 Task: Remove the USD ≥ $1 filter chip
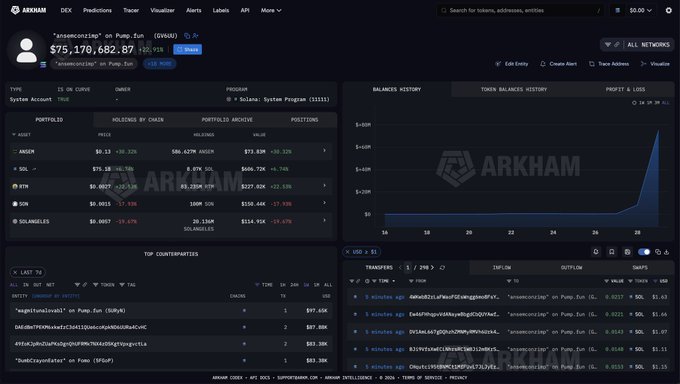[347, 252]
